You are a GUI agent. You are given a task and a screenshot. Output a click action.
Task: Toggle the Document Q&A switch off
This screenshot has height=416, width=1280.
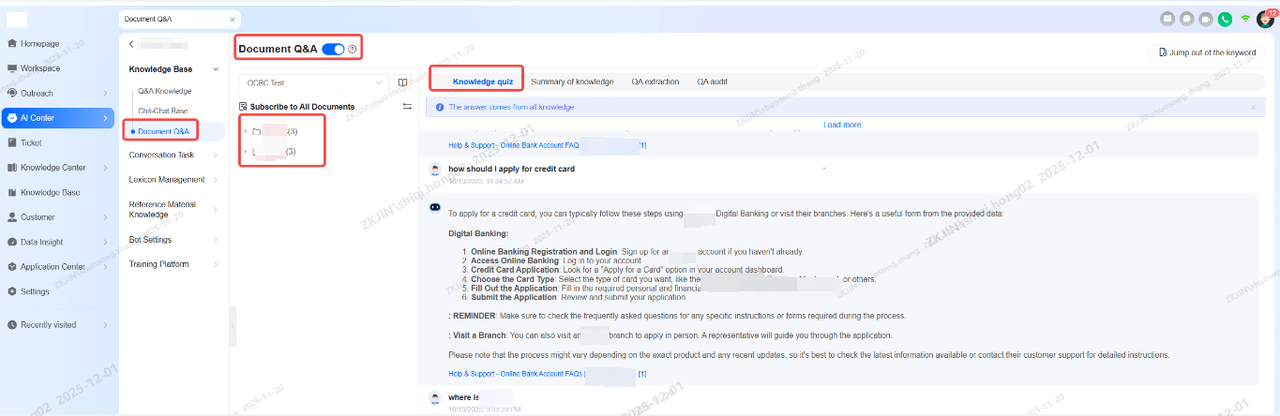pyautogui.click(x=333, y=49)
